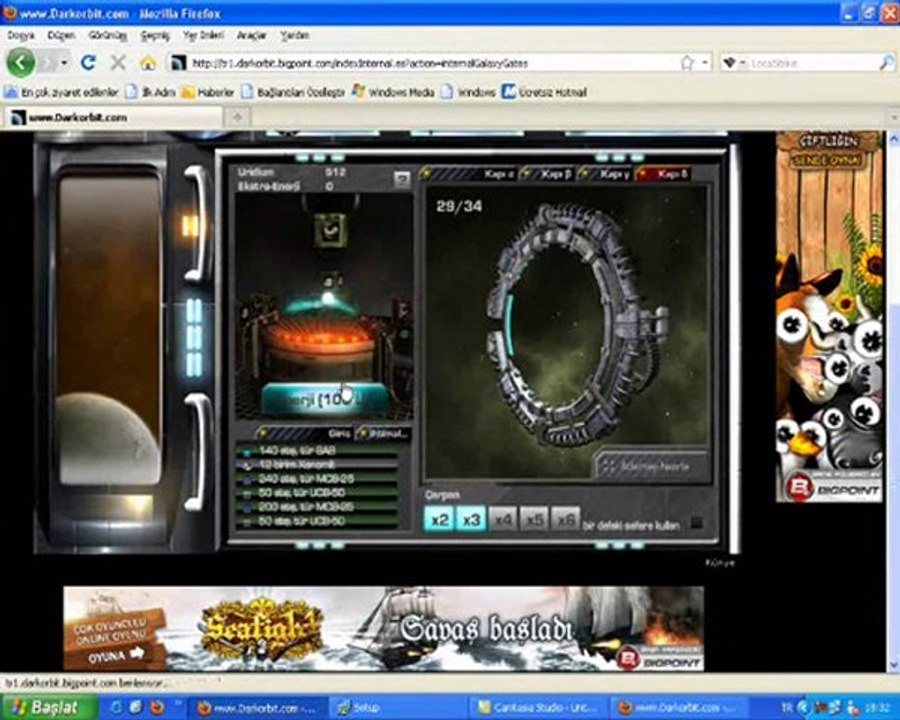The height and width of the screenshot is (720, 900).
Task: Open the Düzen menu
Action: [x=61, y=36]
